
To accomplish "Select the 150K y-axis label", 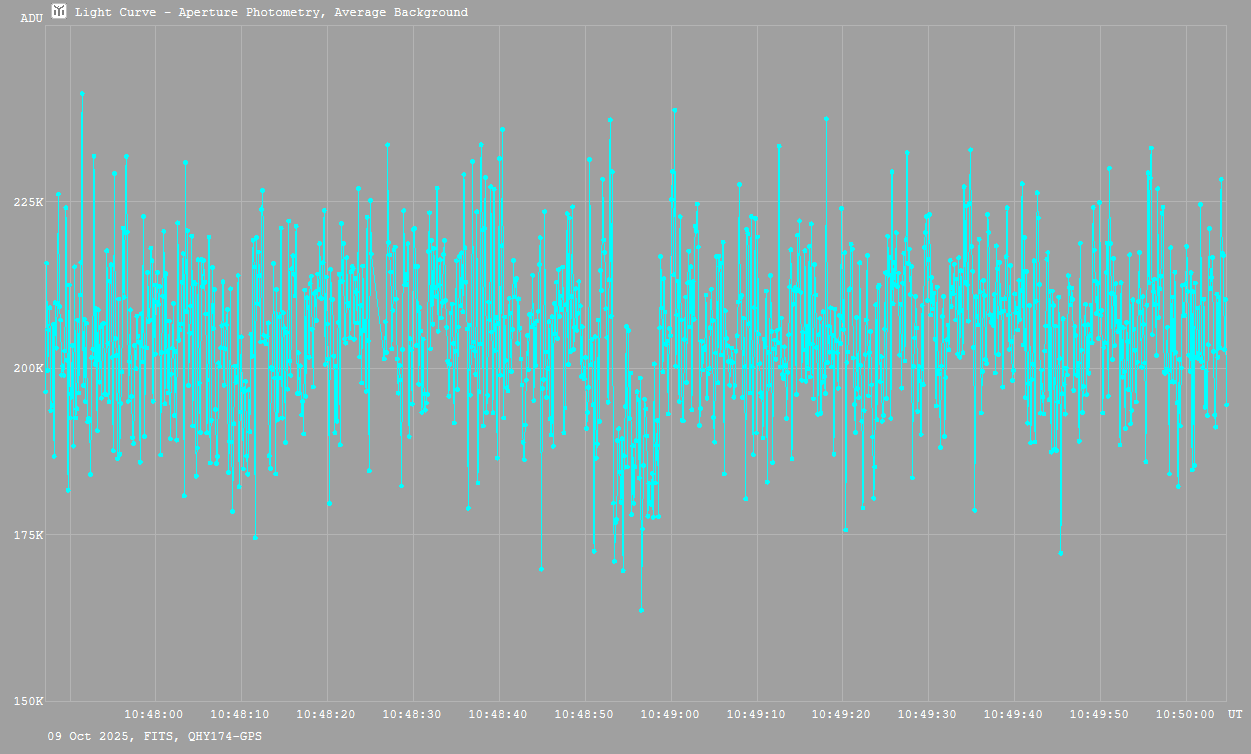I will point(27,701).
